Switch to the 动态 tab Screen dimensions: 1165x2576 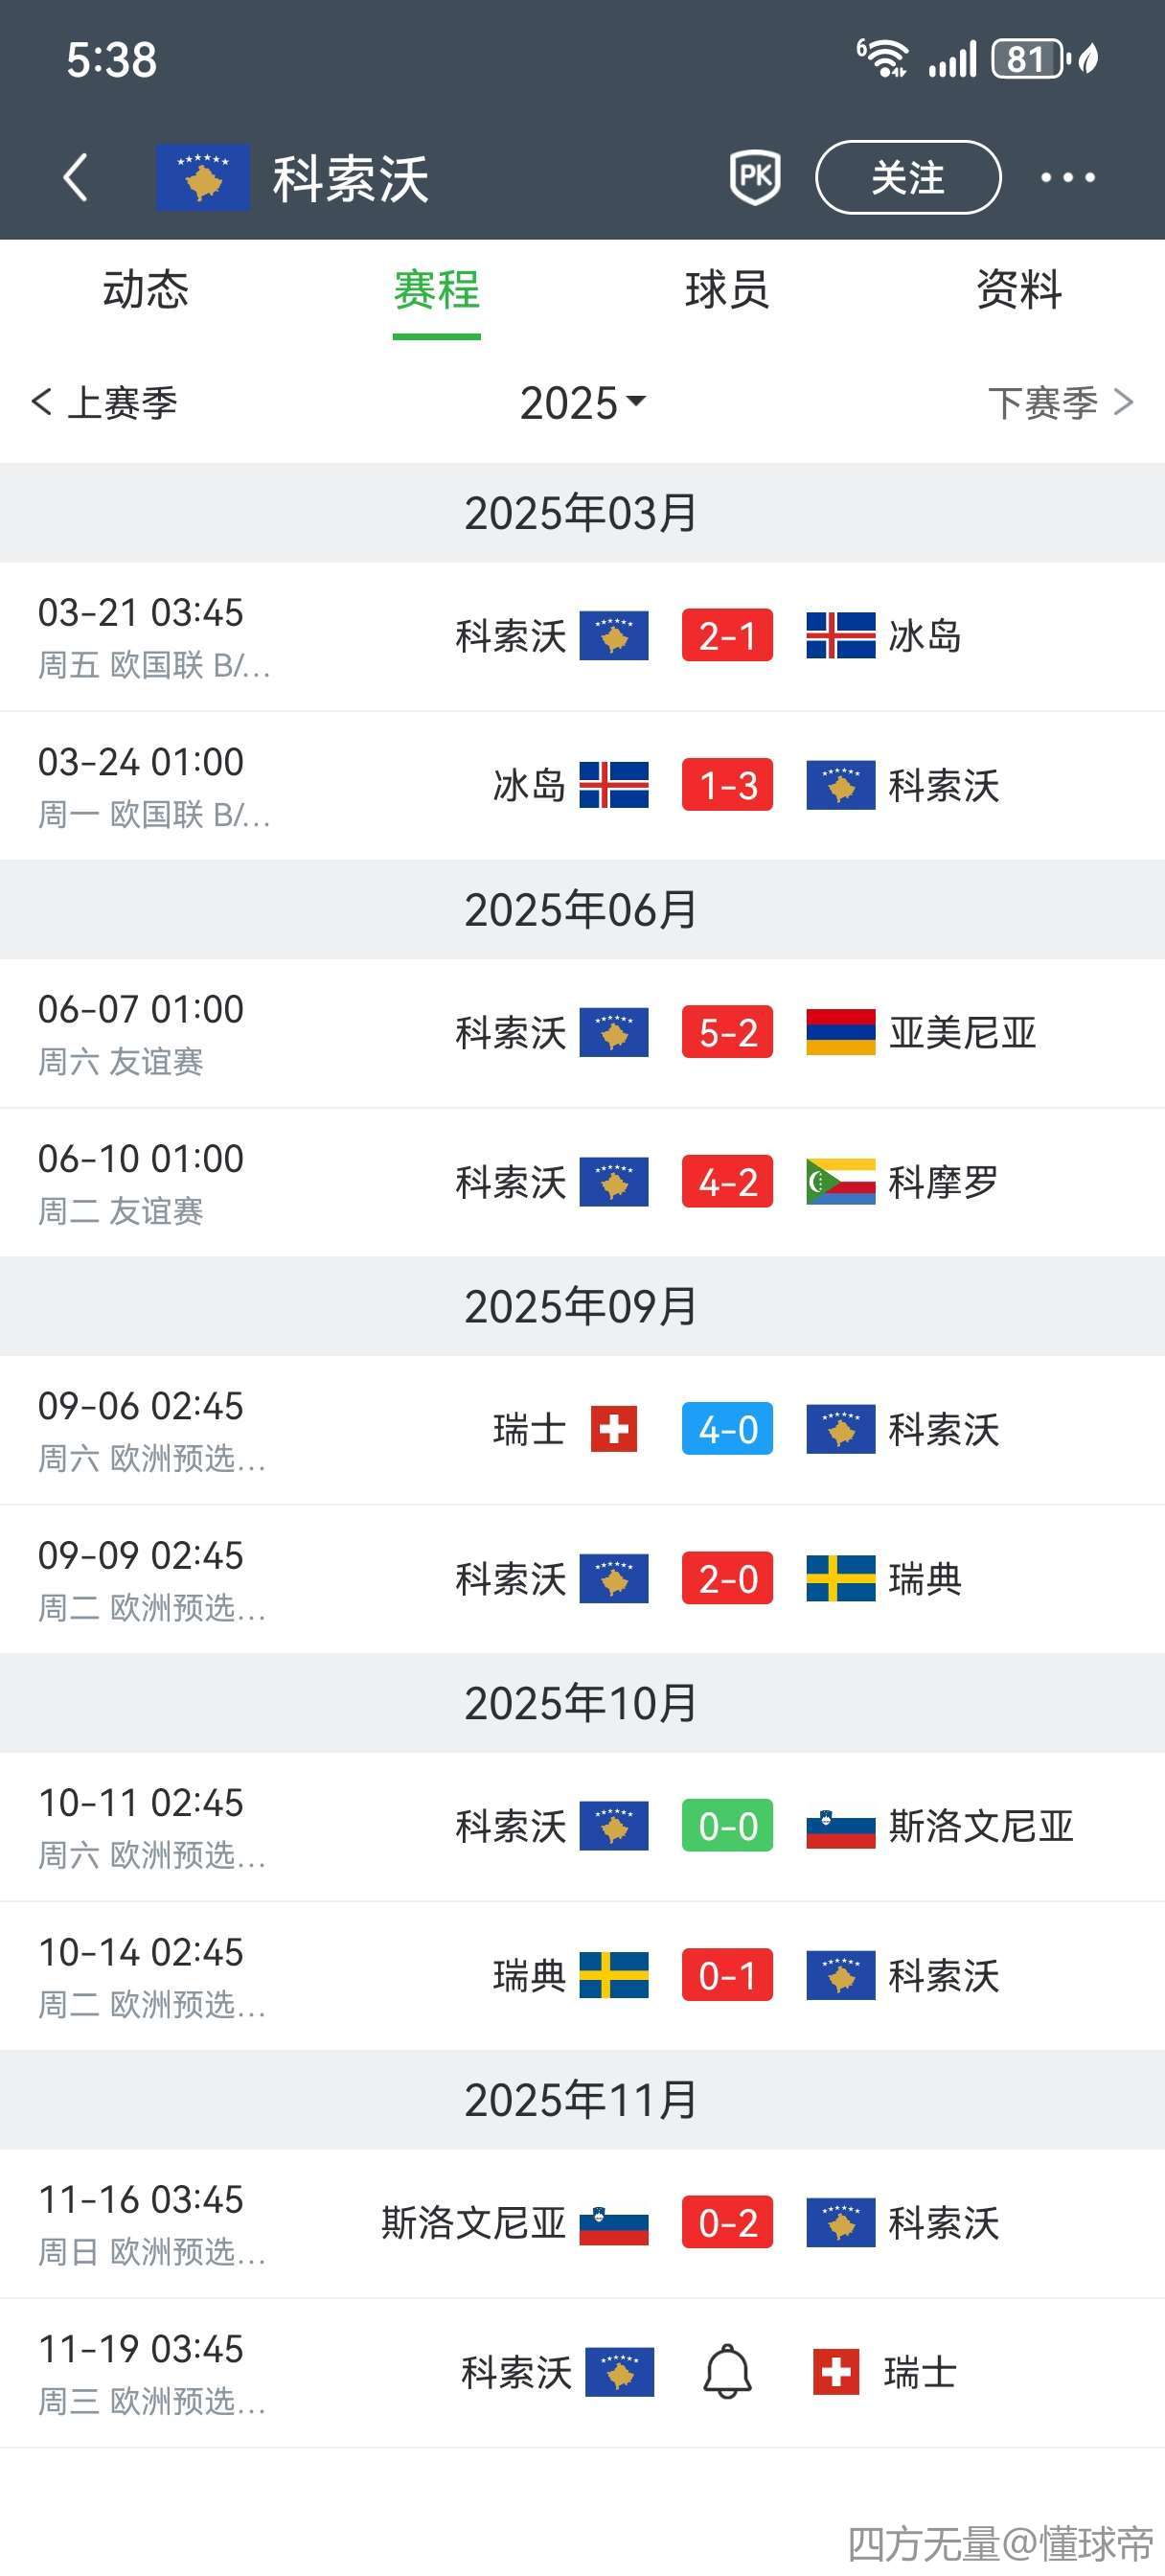[x=146, y=291]
